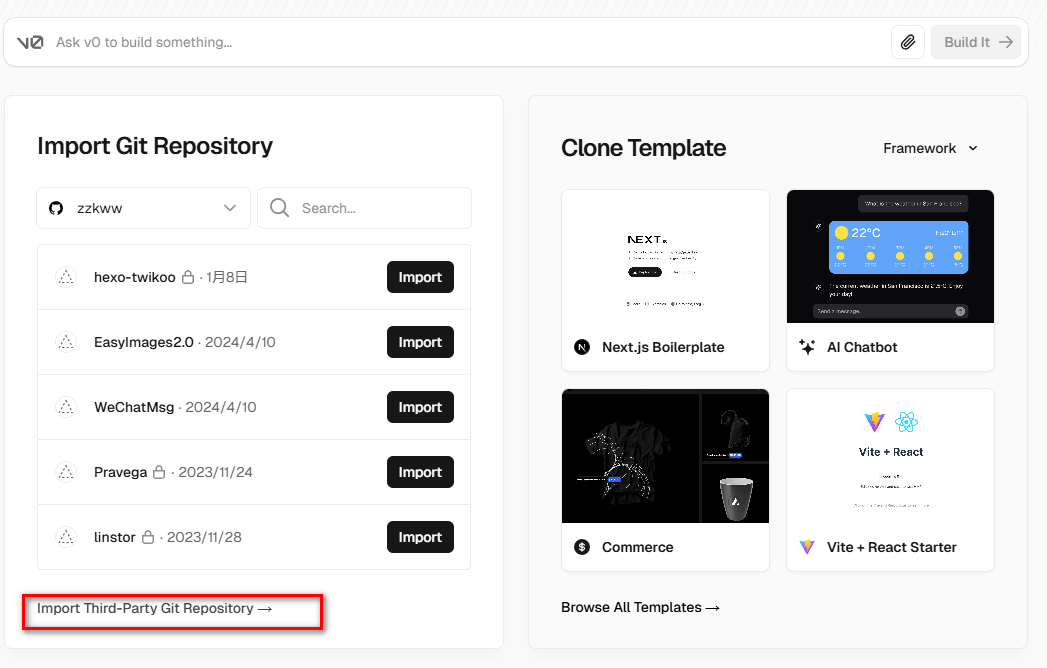Screen dimensions: 1047x668
Task: Click the v0 logo icon
Action: [x=30, y=43]
